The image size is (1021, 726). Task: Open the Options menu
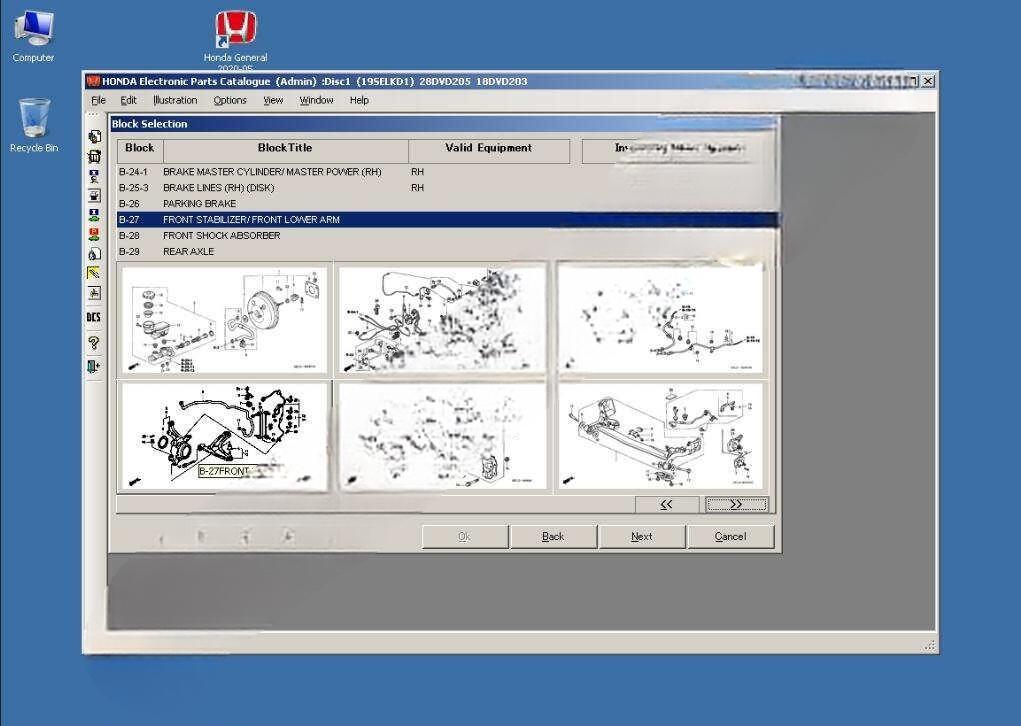[x=230, y=100]
